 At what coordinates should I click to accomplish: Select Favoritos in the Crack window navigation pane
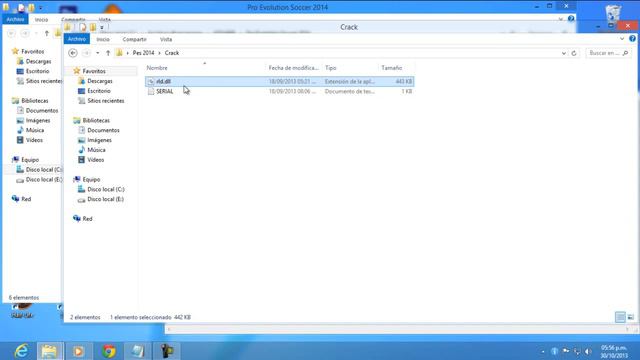tap(94, 71)
